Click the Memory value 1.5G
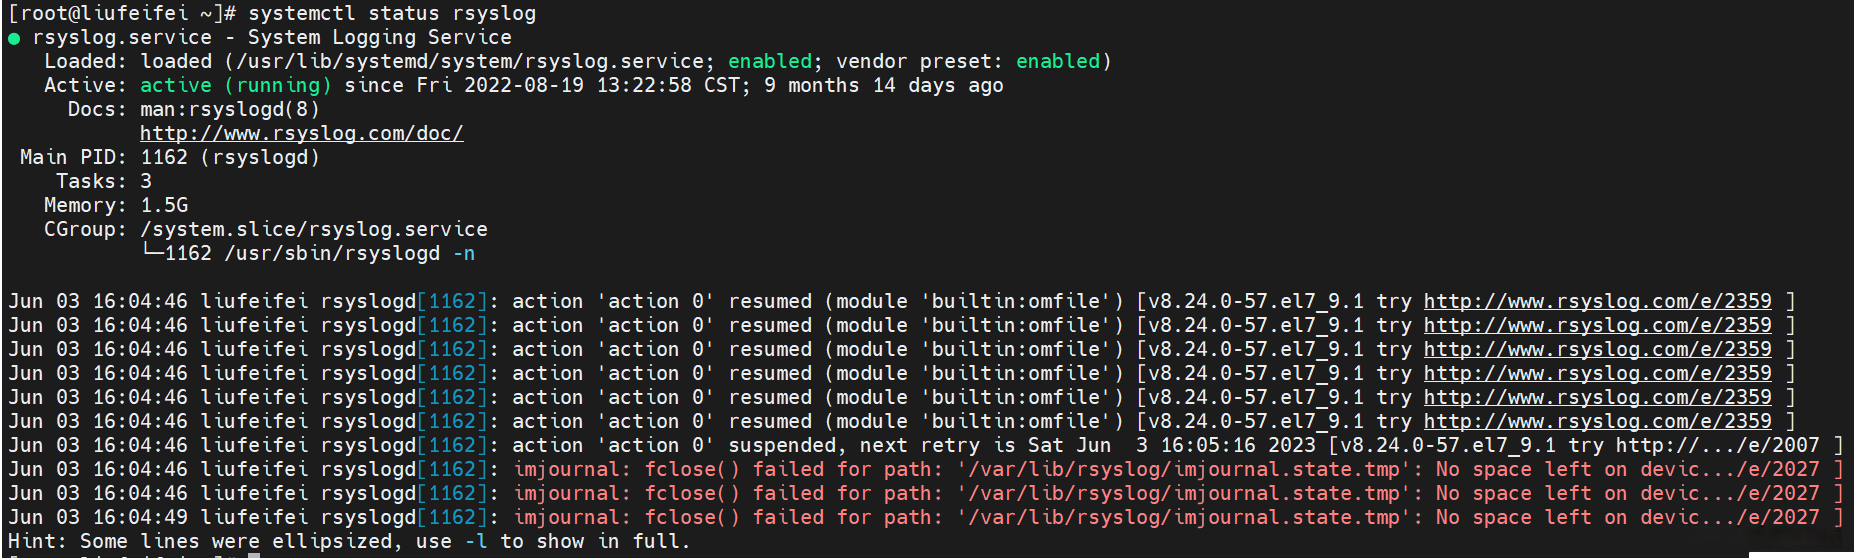1855x558 pixels. click(x=164, y=205)
